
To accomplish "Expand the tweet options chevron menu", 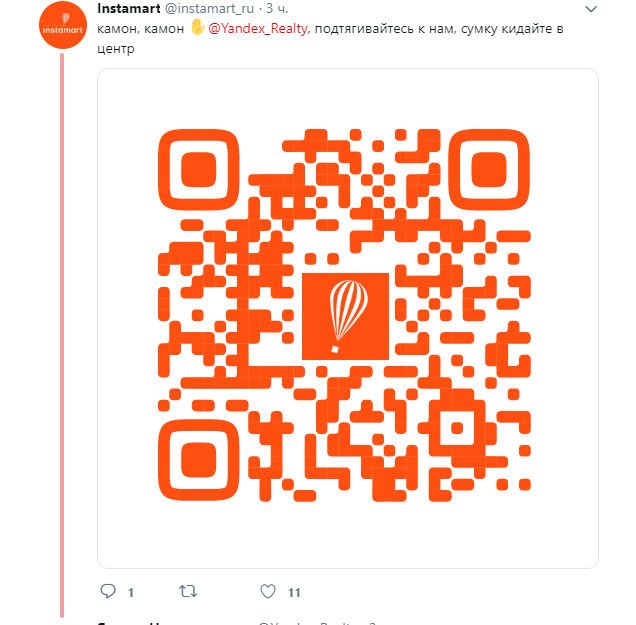I will 591,9.
